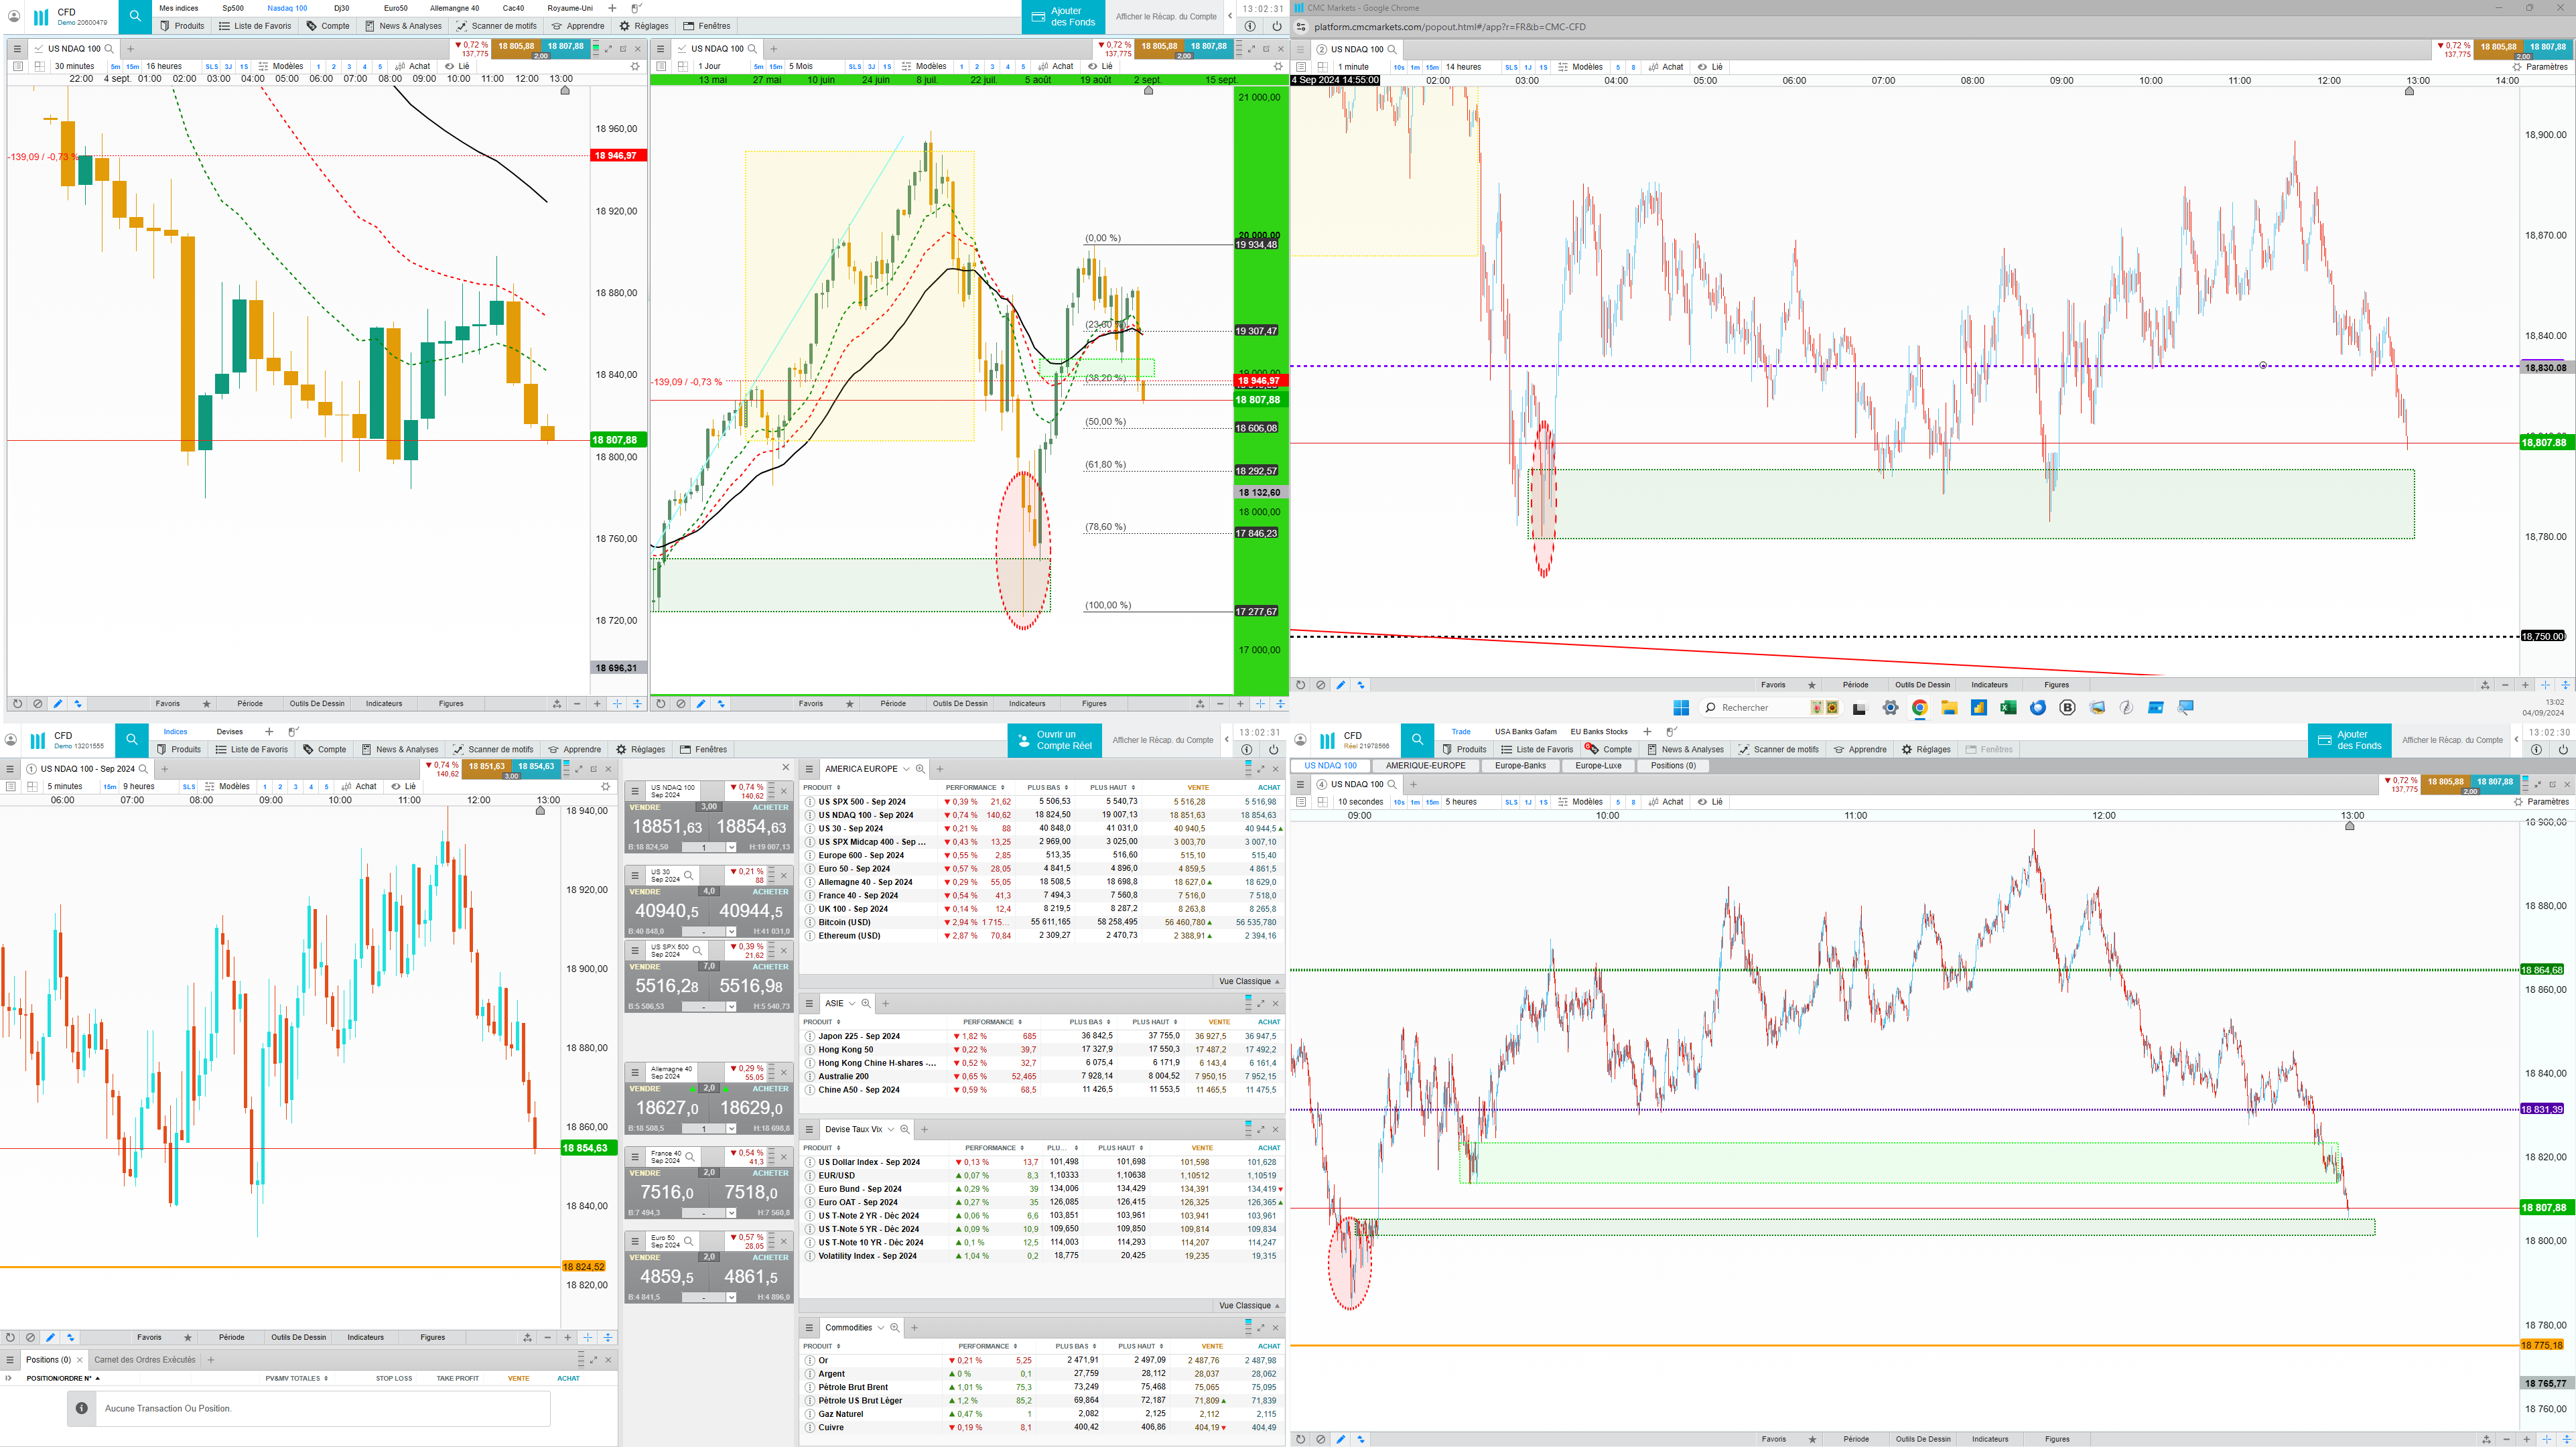
Task: Open Carnet des Ordres Exécutés tab
Action: tap(145, 1360)
